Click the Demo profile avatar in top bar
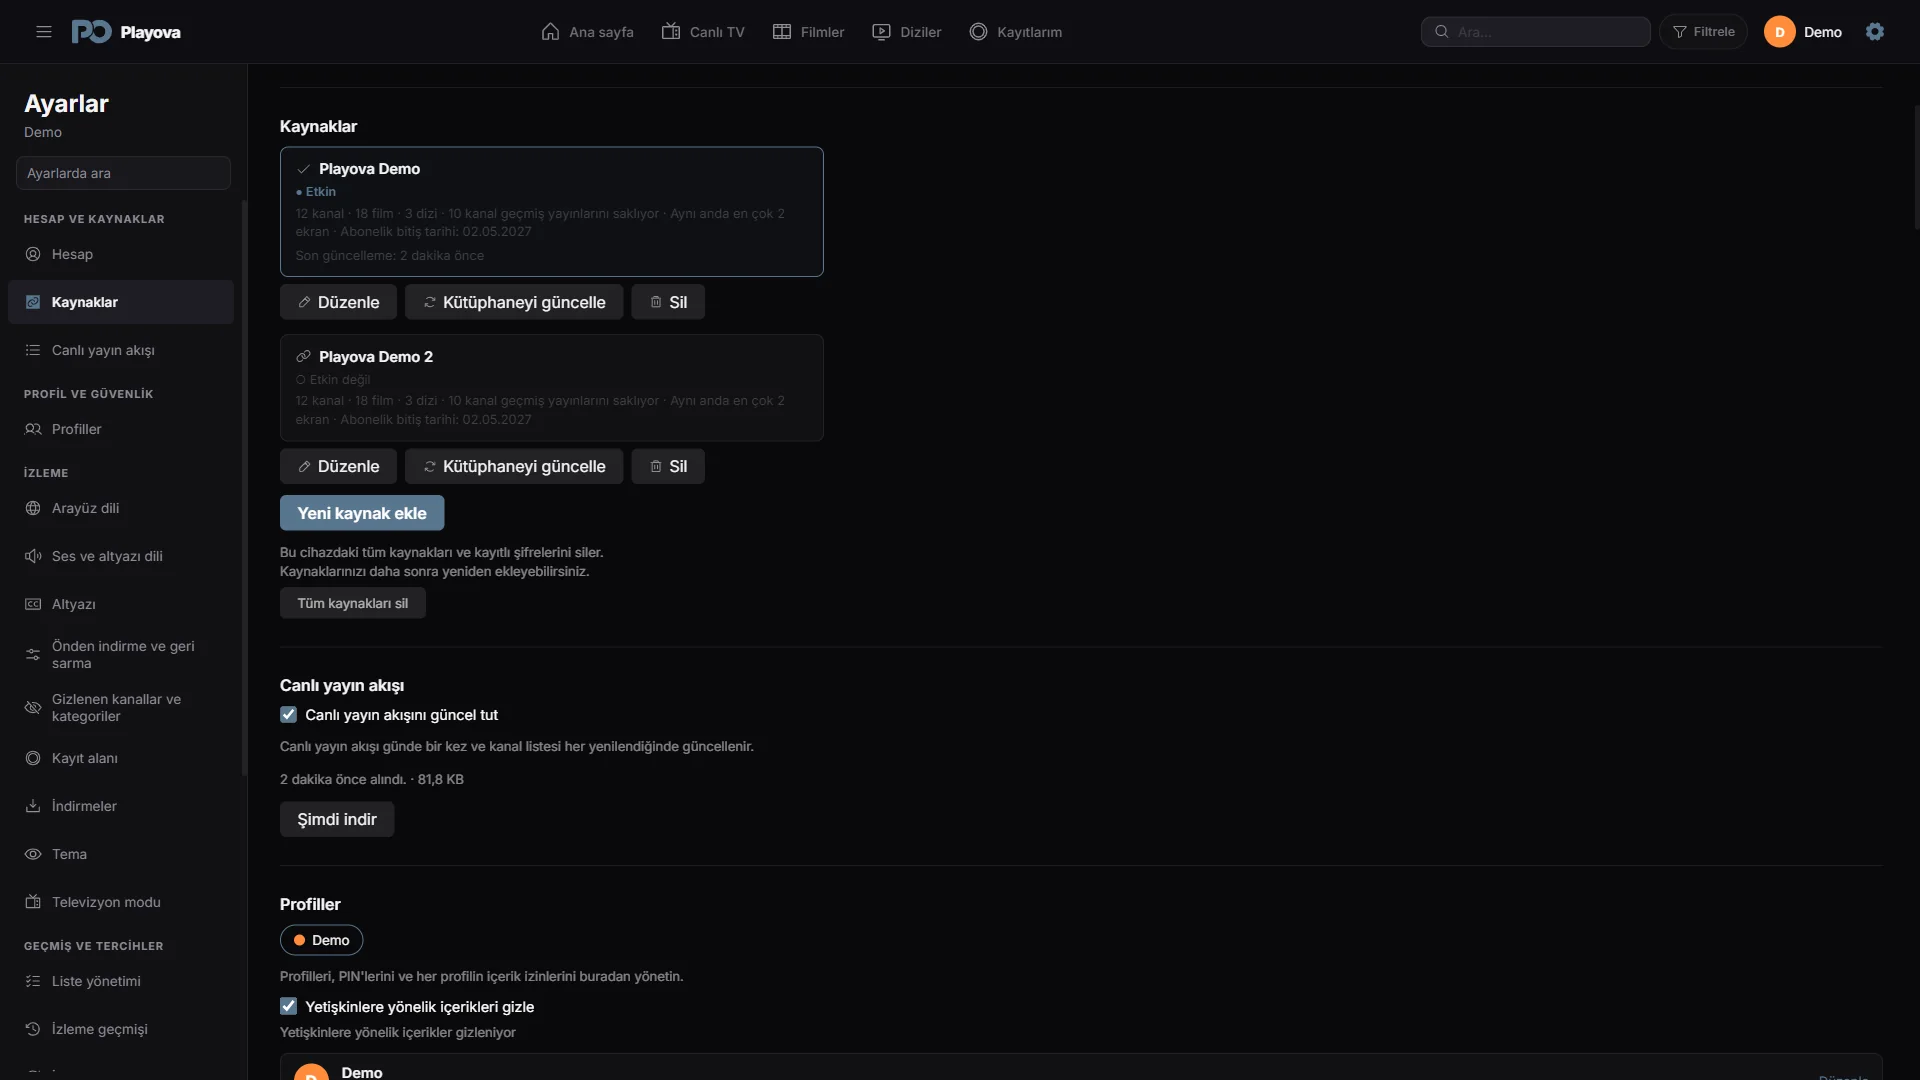The height and width of the screenshot is (1080, 1920). click(x=1780, y=32)
